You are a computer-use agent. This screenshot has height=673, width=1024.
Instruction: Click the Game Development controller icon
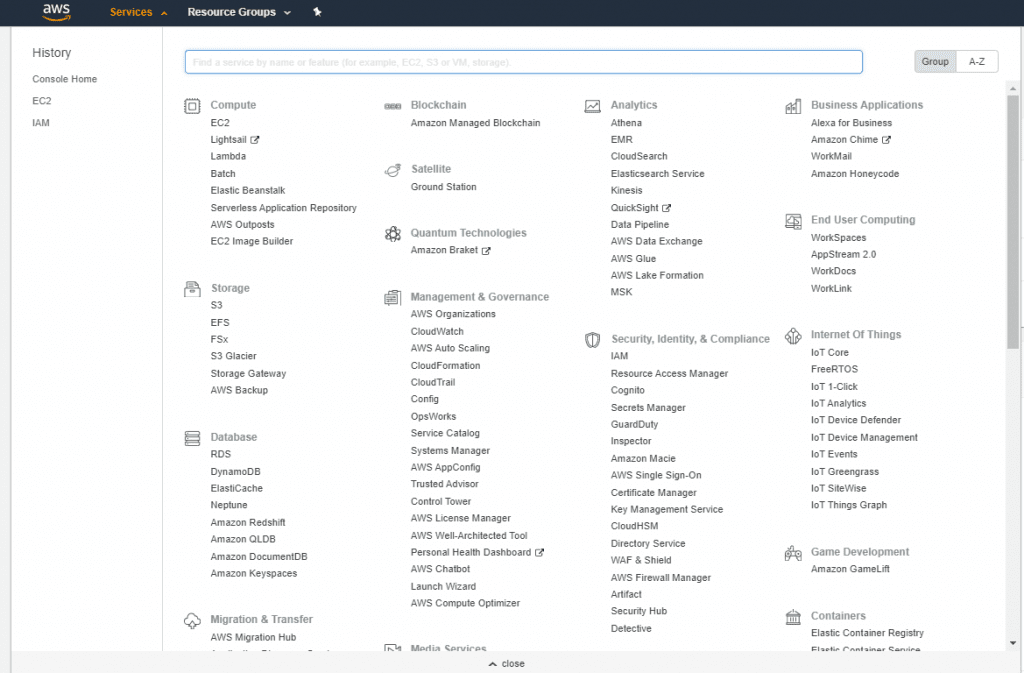point(793,554)
